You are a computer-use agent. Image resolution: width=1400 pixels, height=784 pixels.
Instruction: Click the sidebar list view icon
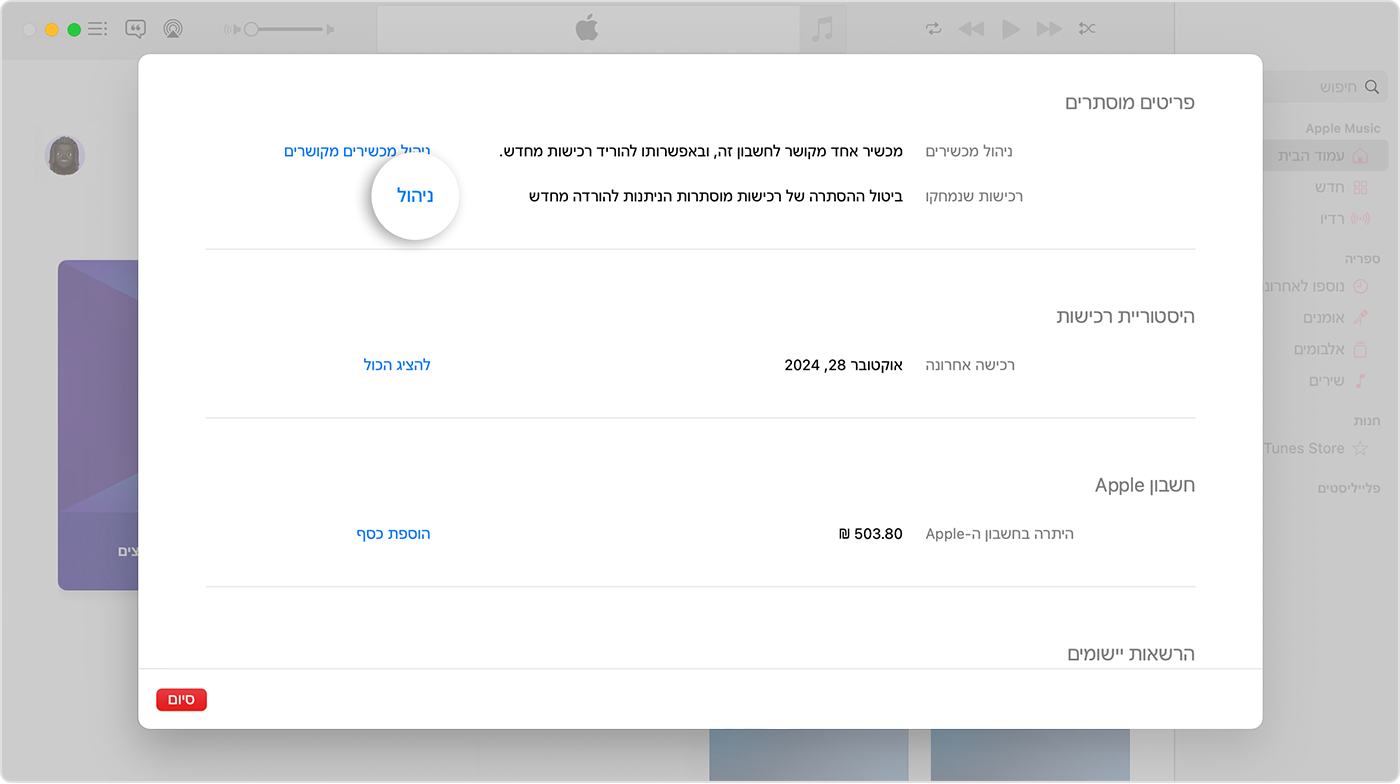click(97, 29)
